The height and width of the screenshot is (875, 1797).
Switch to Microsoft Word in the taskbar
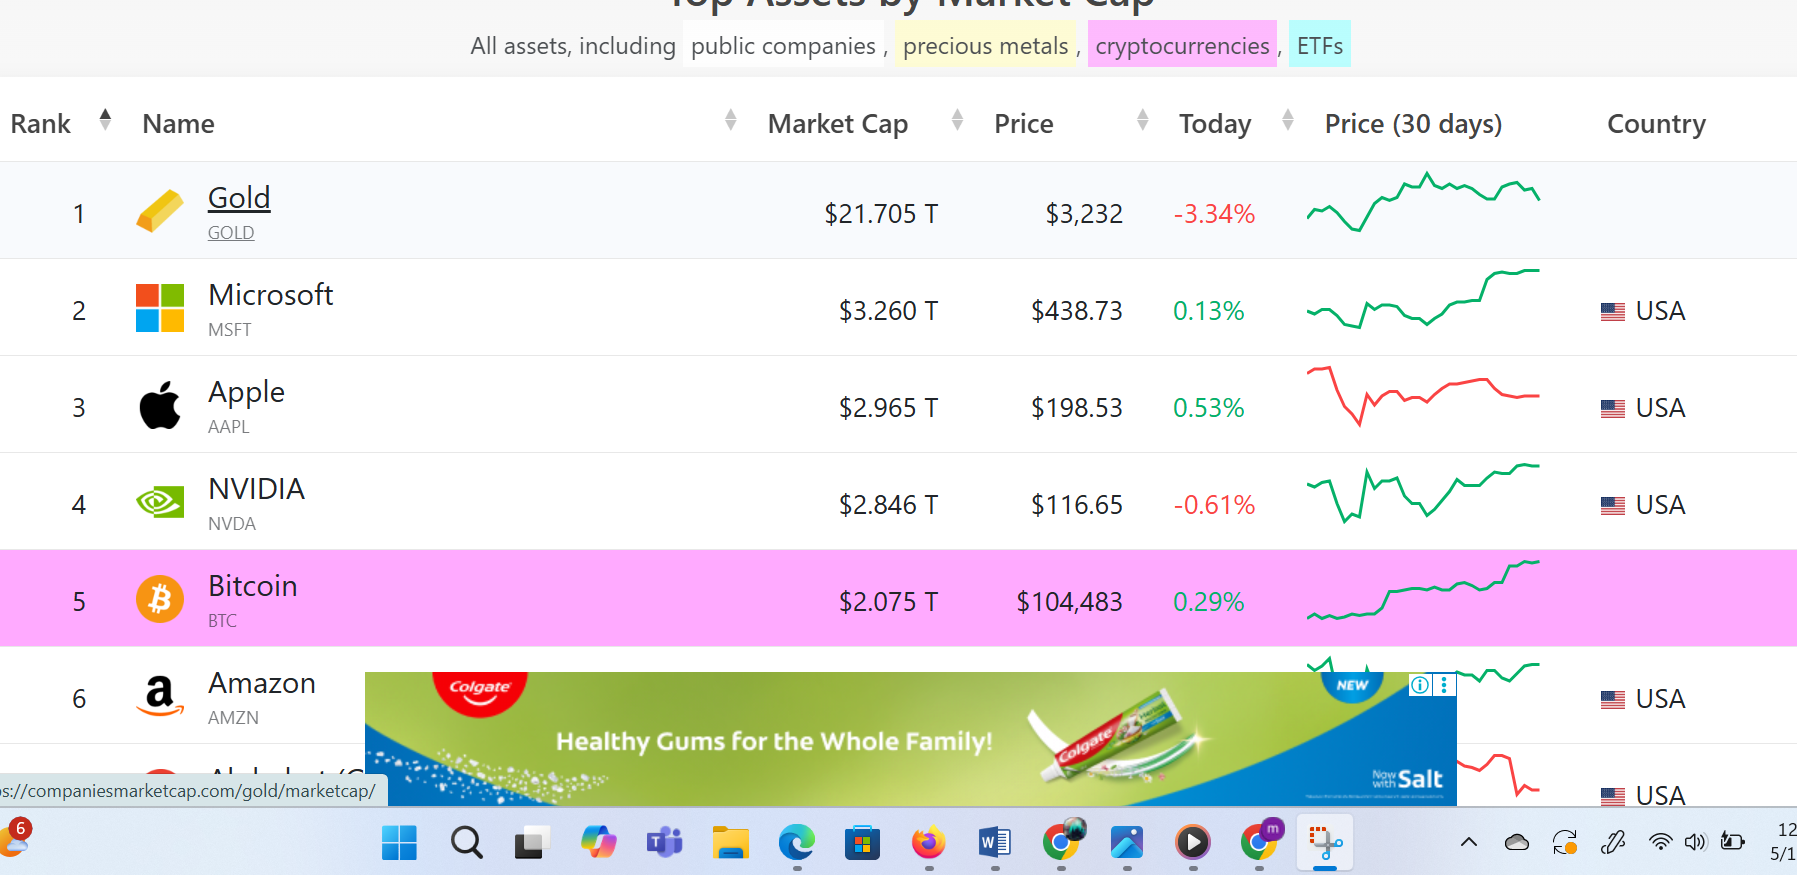994,843
